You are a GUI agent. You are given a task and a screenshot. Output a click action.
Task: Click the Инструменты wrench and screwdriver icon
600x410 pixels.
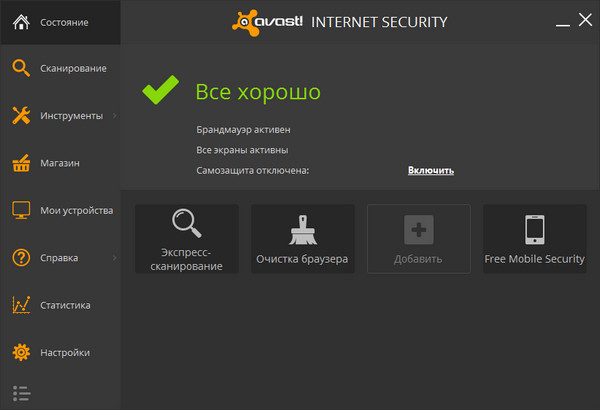click(21, 116)
